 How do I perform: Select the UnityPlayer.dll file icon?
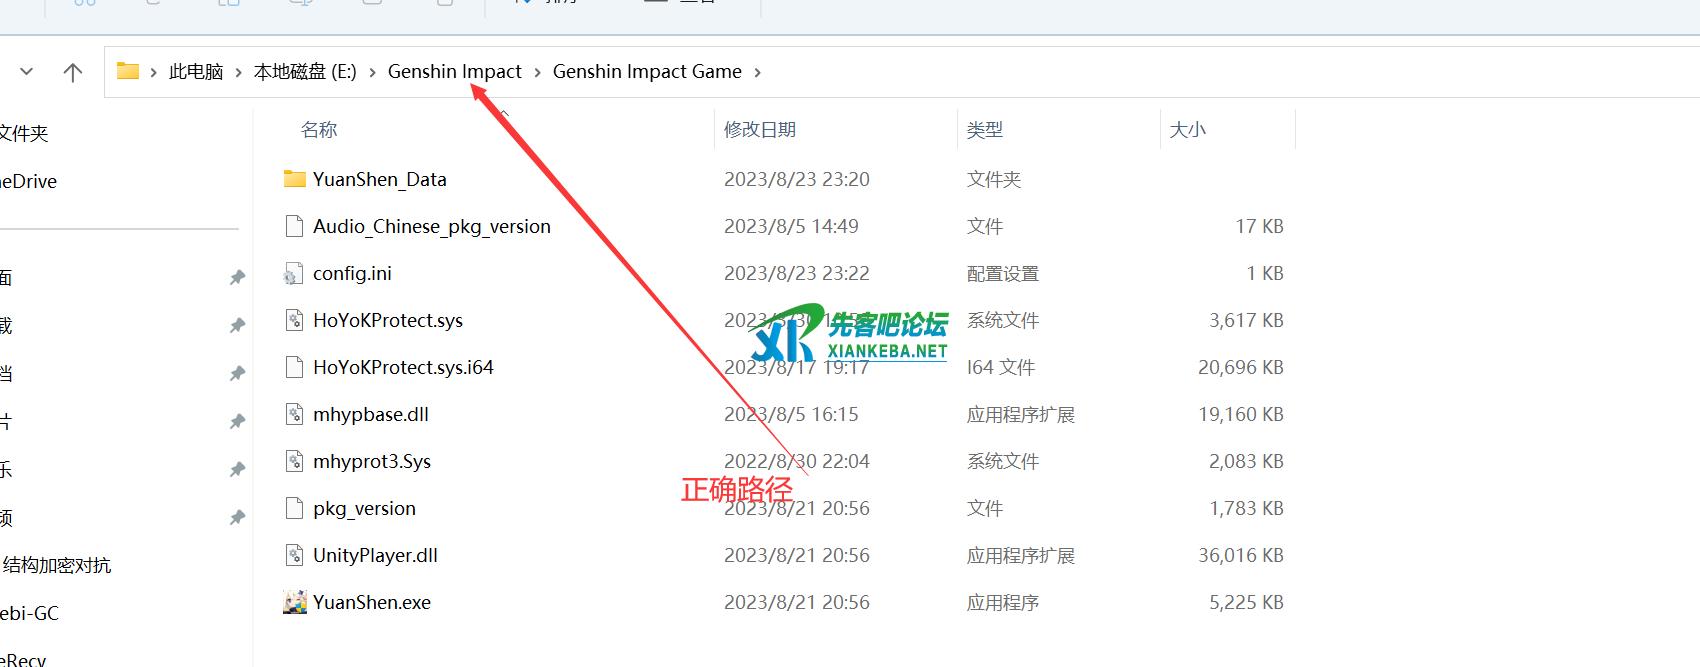pos(294,555)
